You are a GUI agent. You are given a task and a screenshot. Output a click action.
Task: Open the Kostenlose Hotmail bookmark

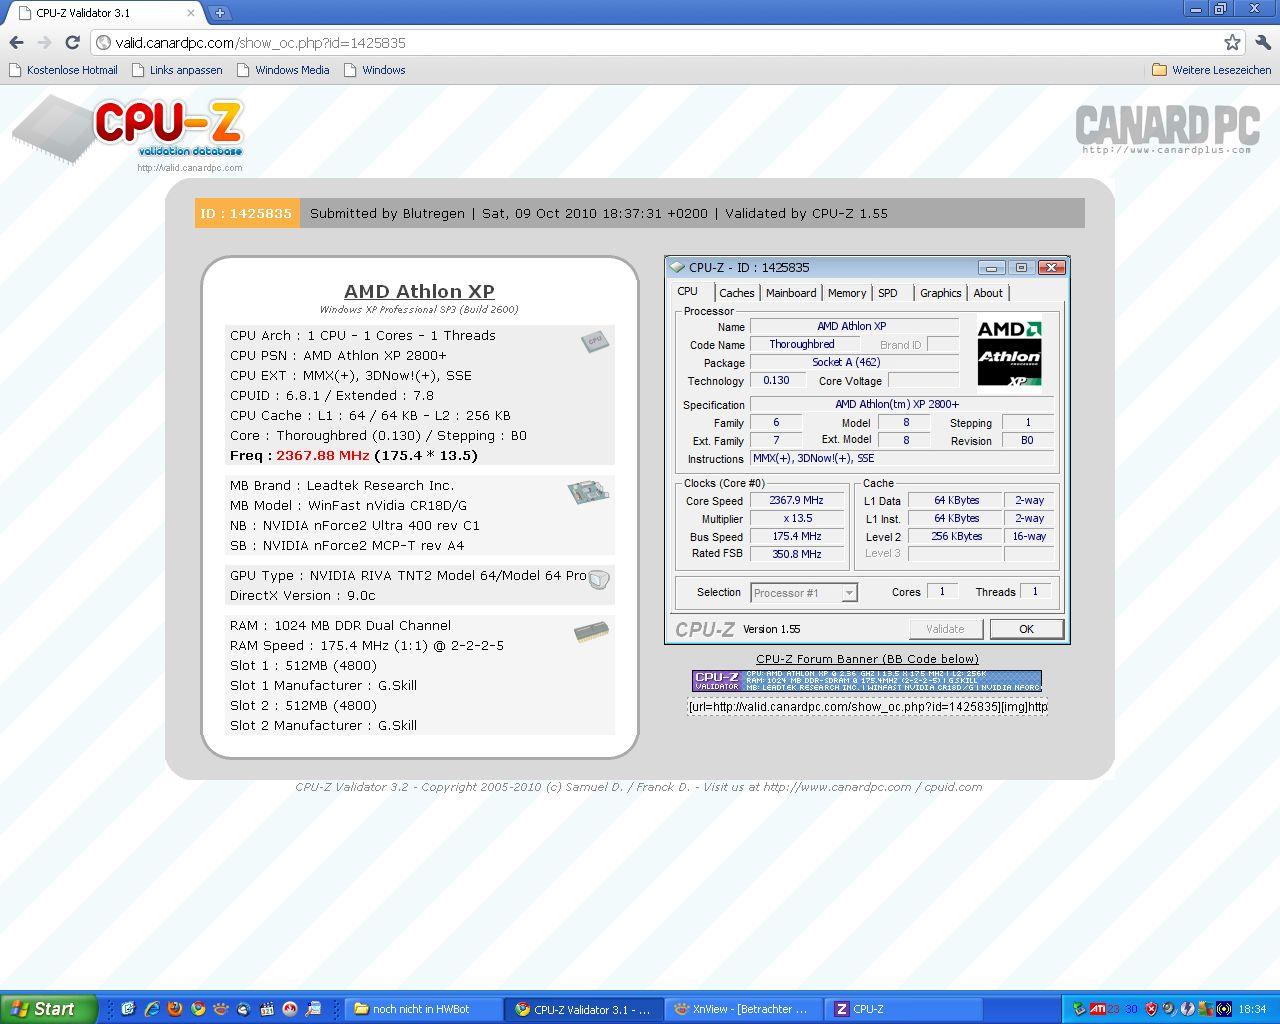63,70
